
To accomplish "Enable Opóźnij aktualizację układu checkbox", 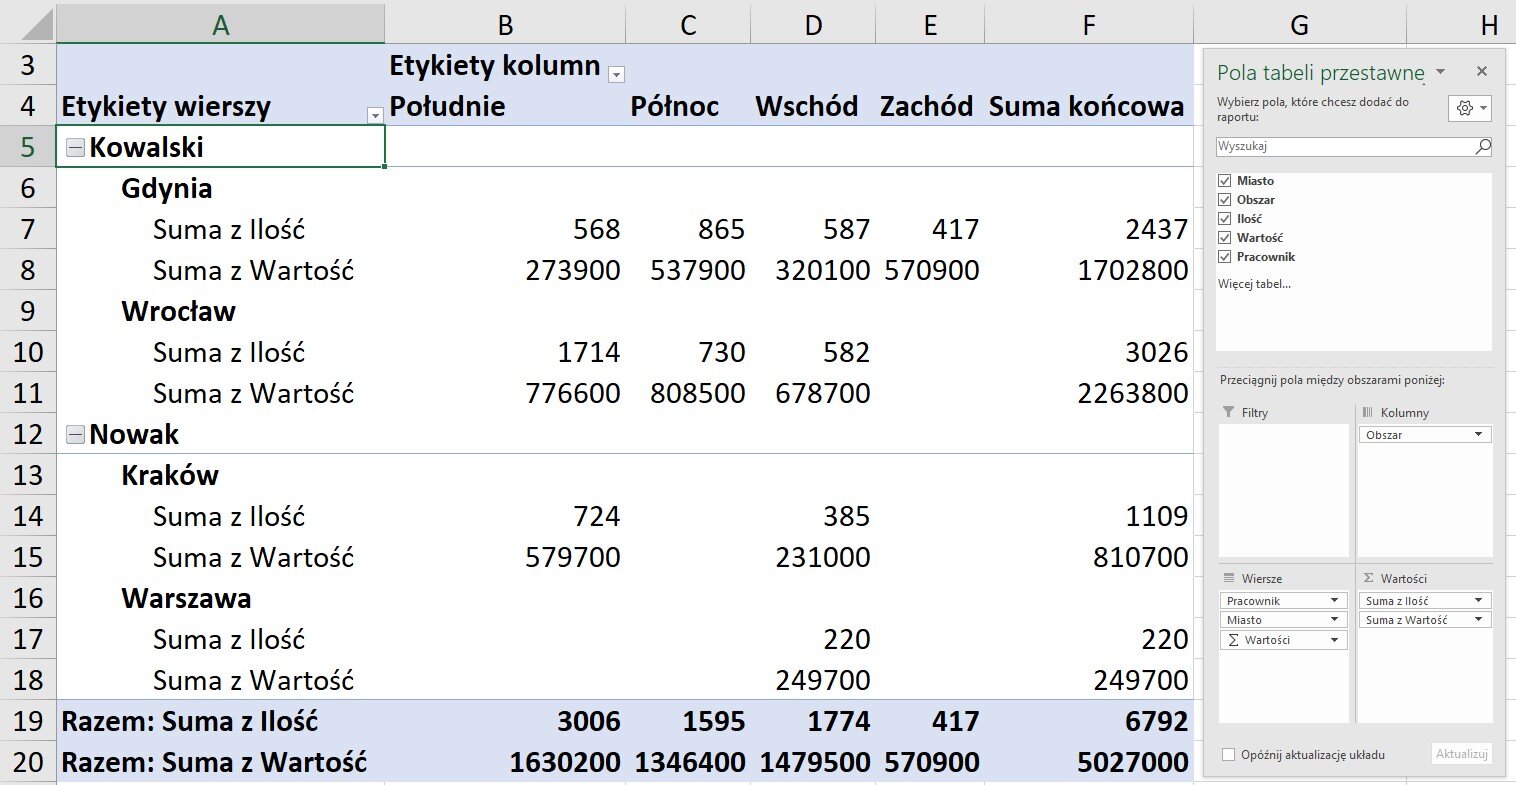I will (x=1228, y=755).
